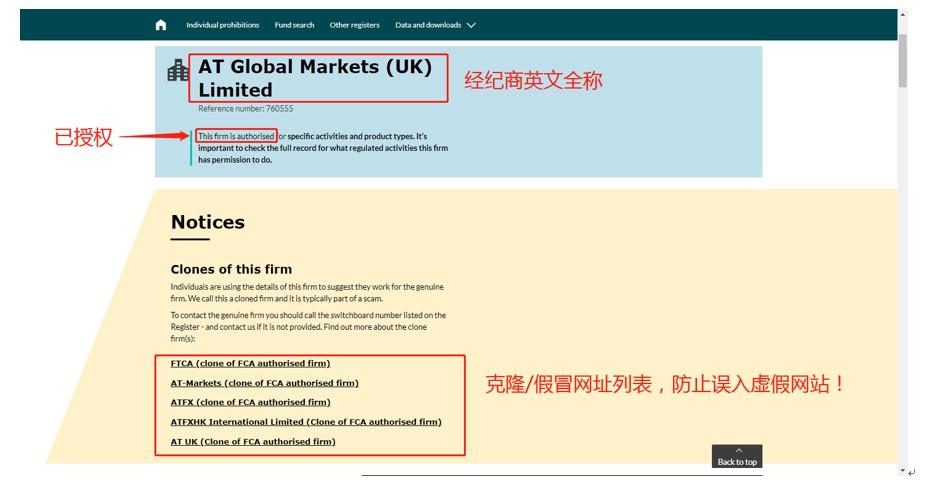Open AT-Markets clone firm link
This screenshot has height=484, width=940.
(x=264, y=383)
